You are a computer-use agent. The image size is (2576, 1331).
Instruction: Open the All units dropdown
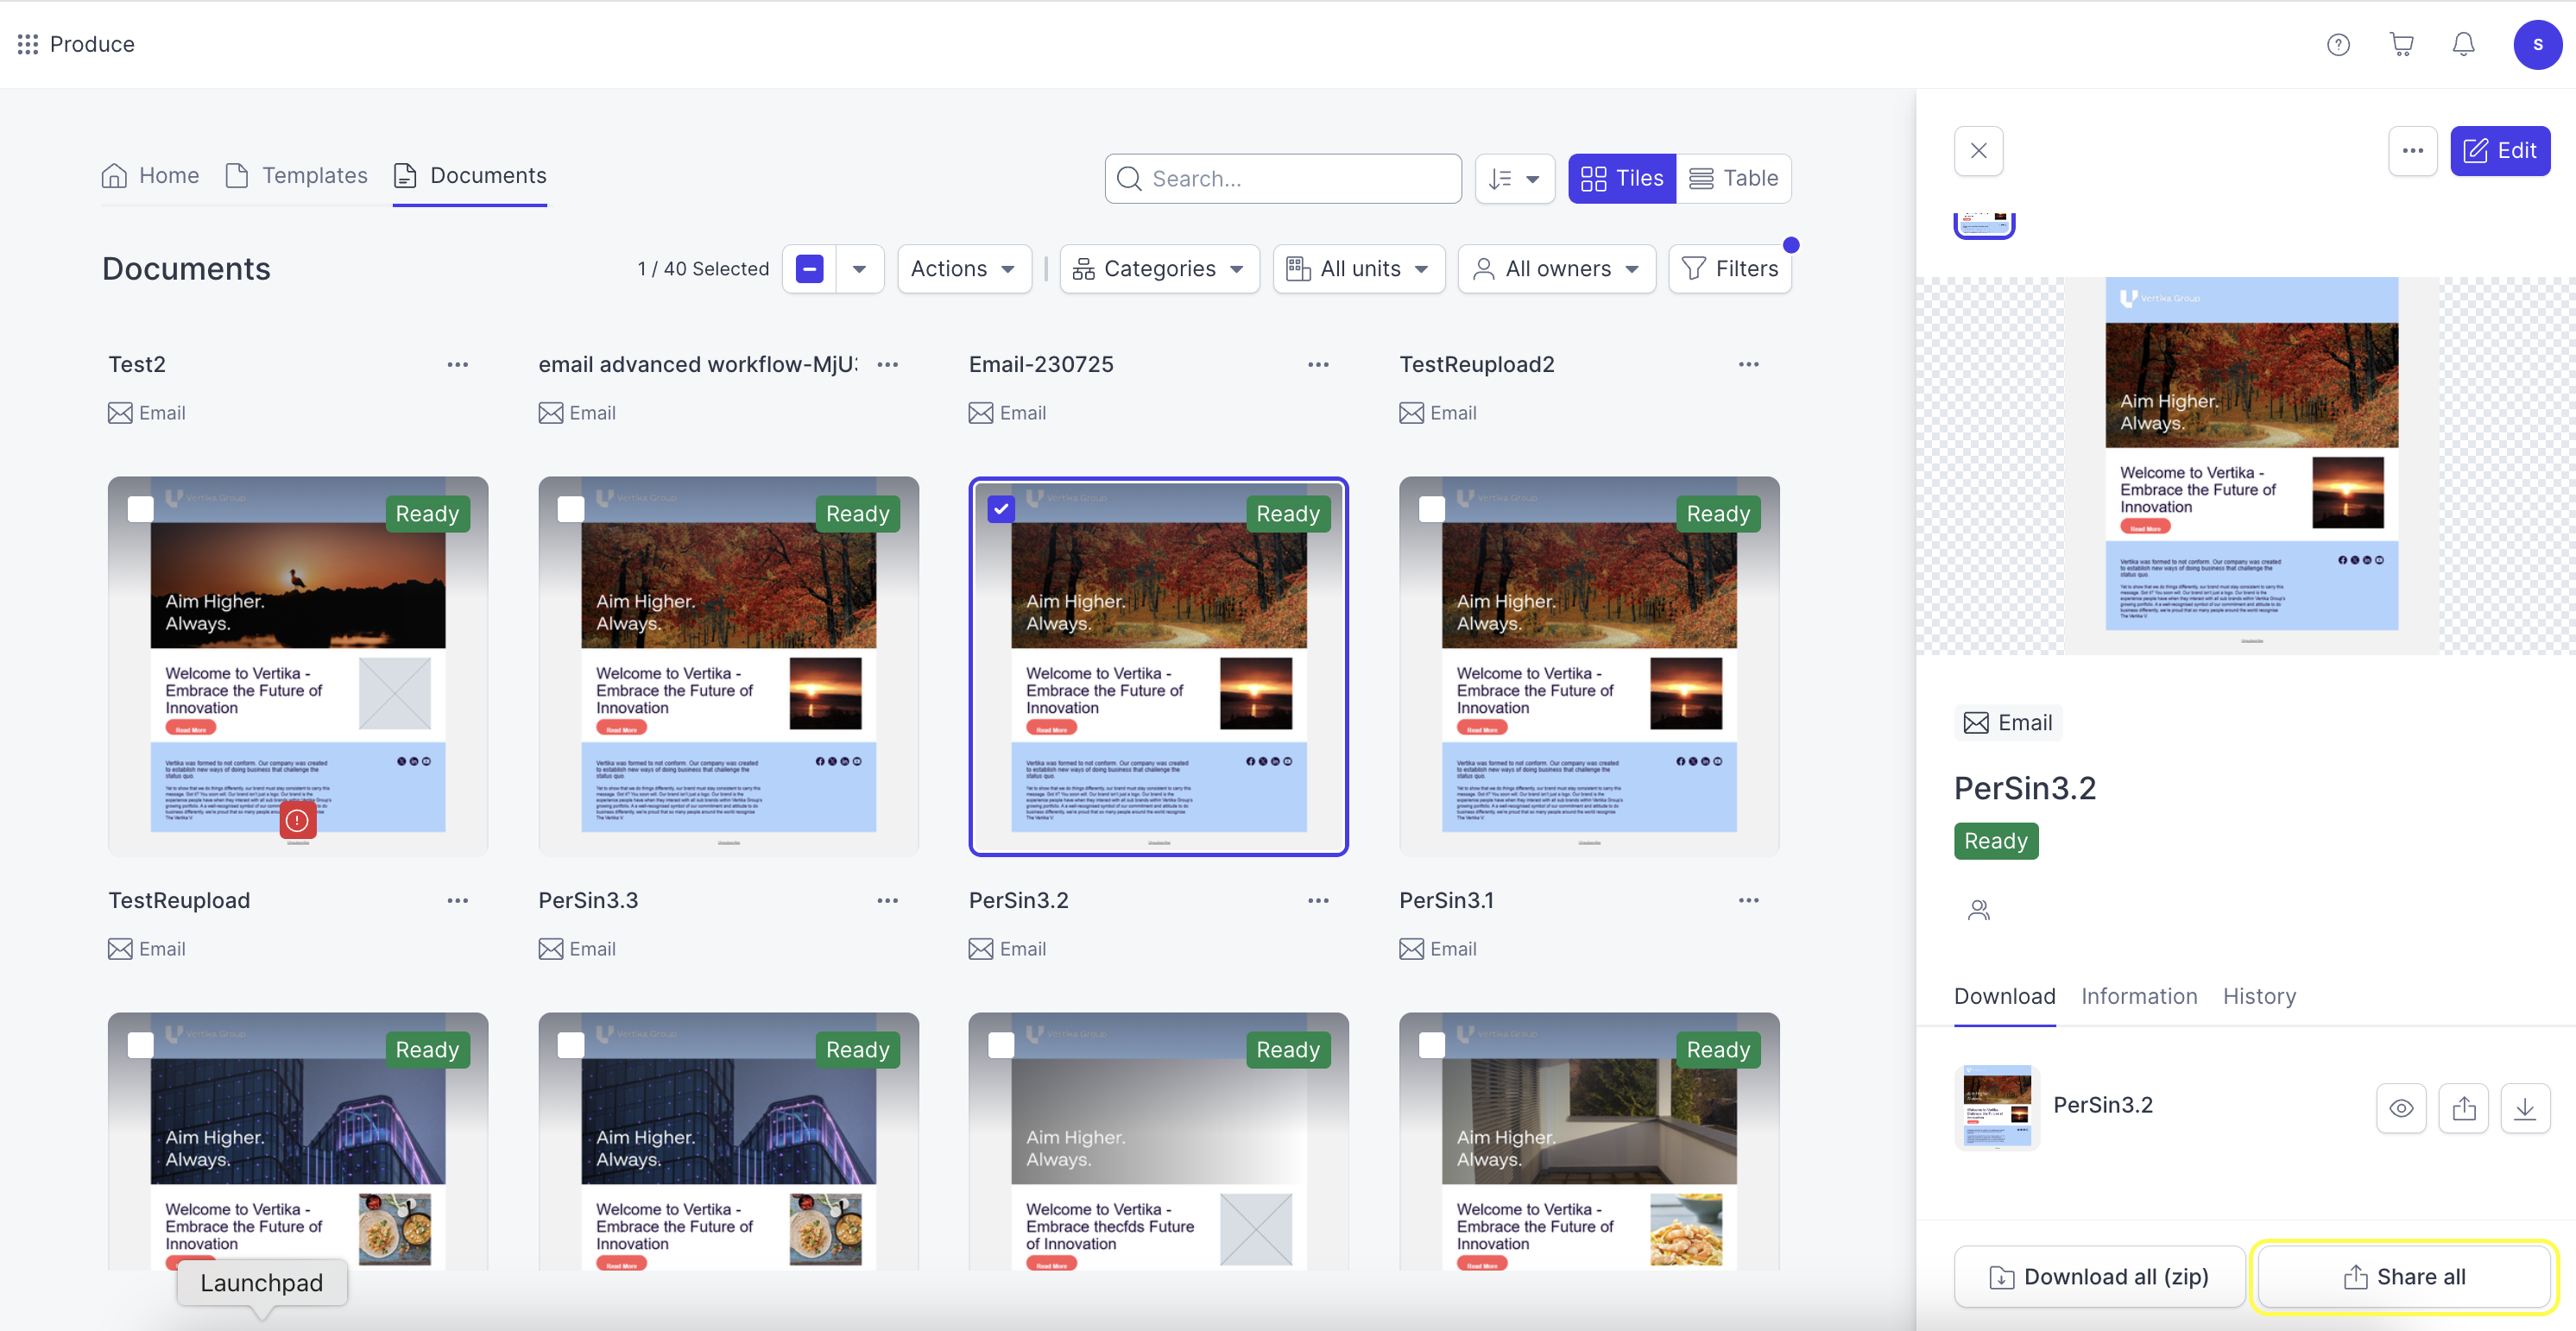click(1358, 269)
